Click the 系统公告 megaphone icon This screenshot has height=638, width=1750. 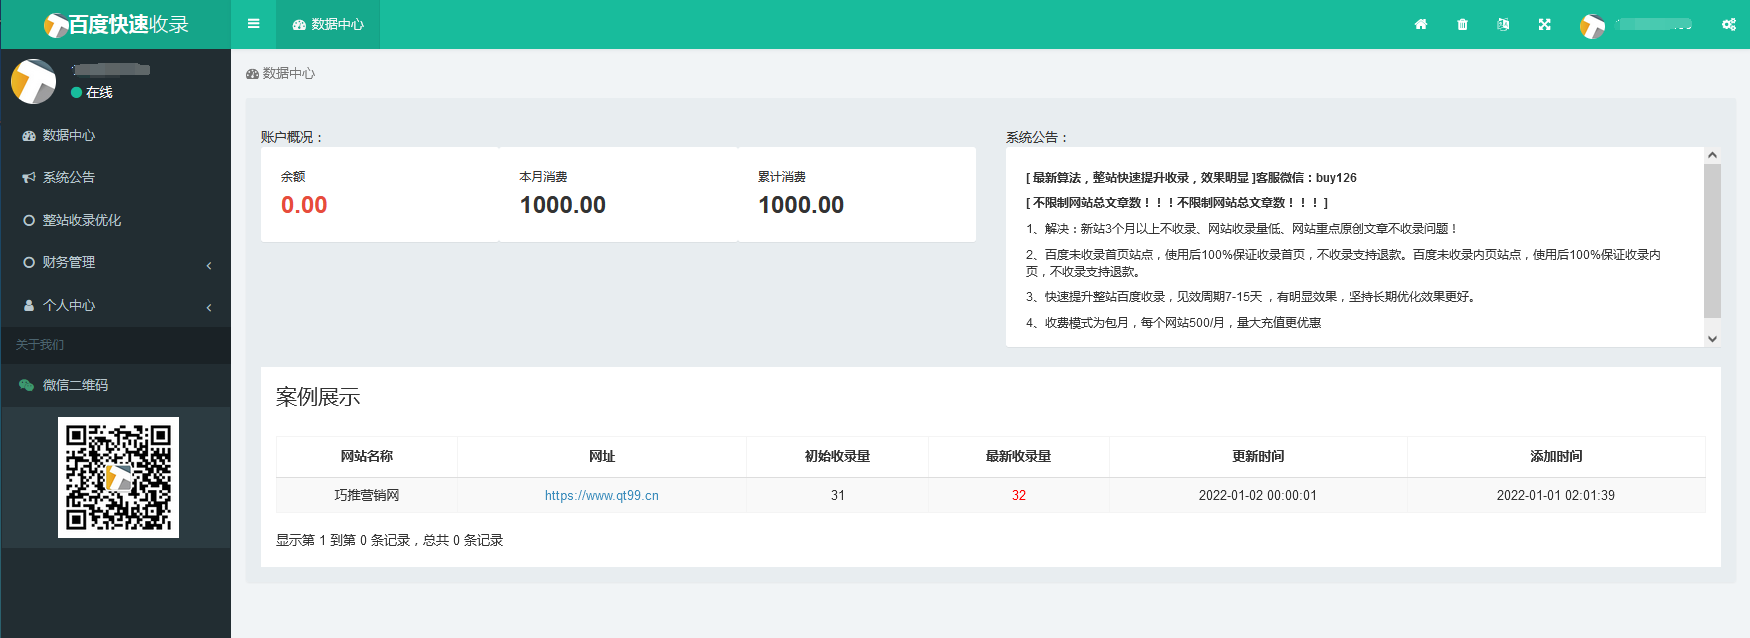click(x=29, y=177)
